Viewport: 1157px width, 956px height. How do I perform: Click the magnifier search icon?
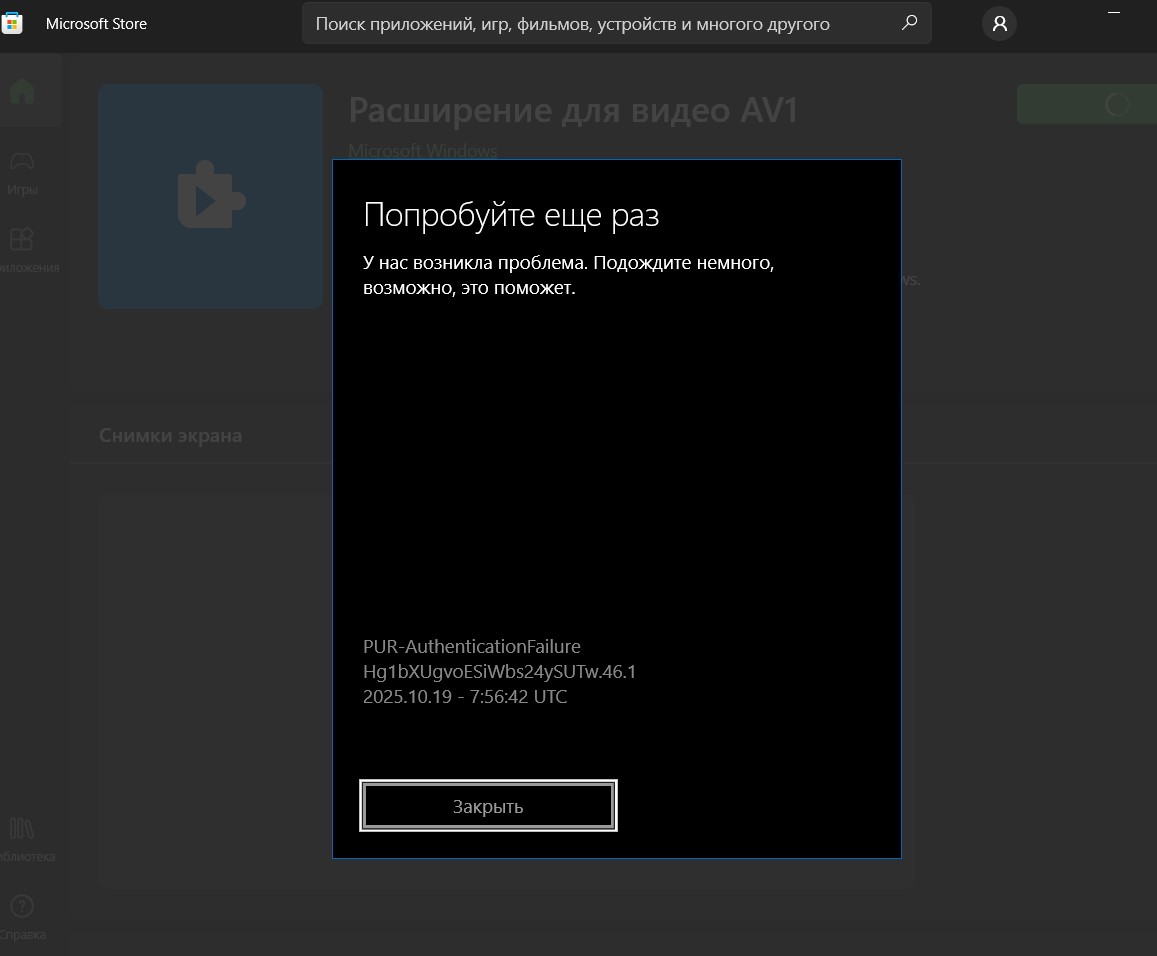[x=910, y=23]
